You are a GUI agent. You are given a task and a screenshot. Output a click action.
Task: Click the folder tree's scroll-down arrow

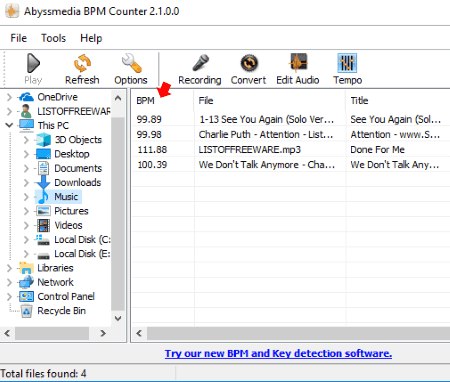click(118, 318)
